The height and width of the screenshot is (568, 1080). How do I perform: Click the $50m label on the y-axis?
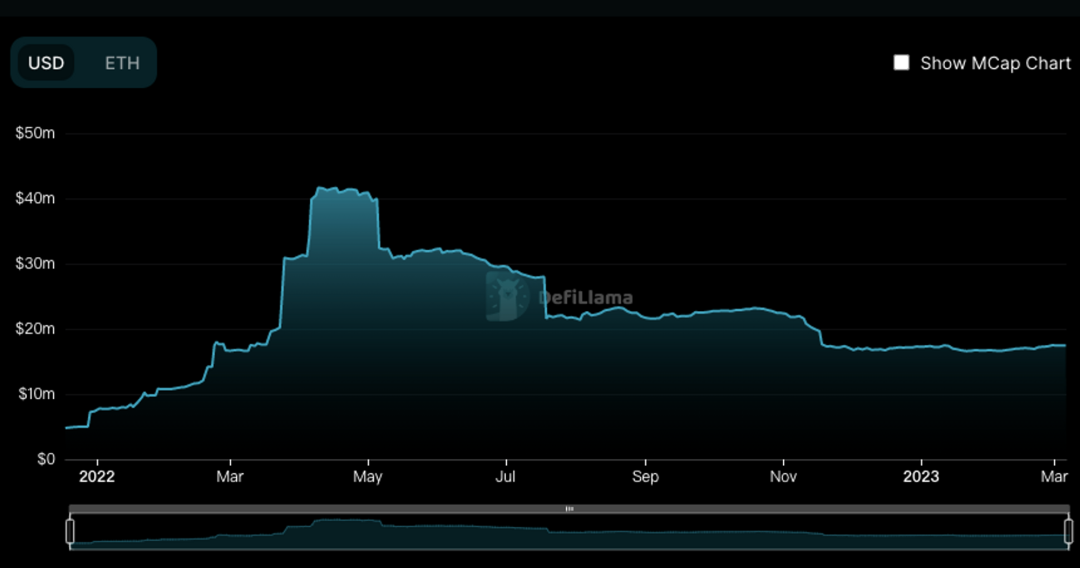click(x=35, y=133)
